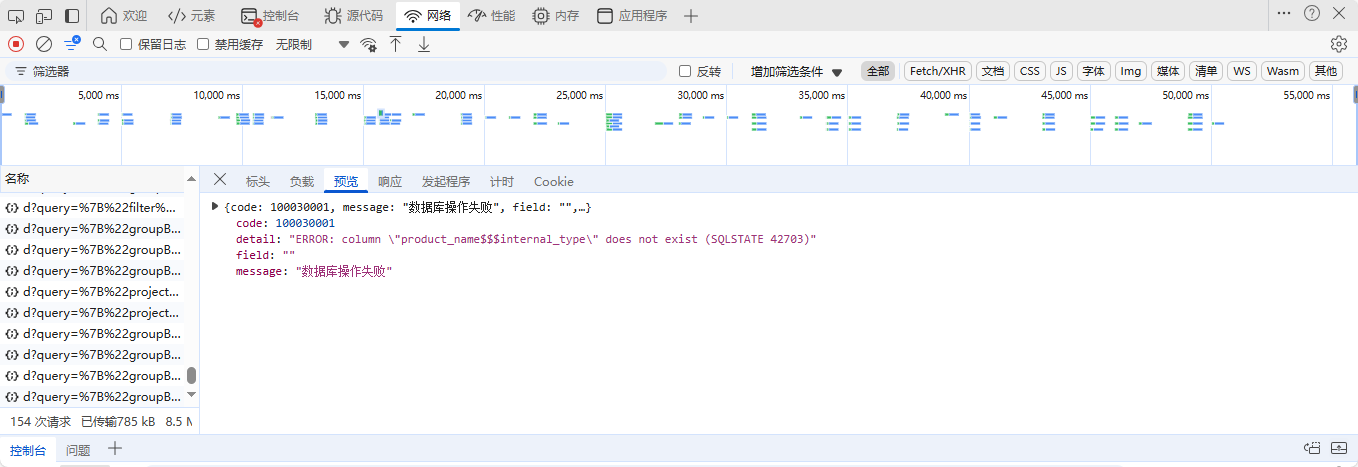Import HAR file upload arrow
Screen dimensions: 1358x467
pos(396,44)
